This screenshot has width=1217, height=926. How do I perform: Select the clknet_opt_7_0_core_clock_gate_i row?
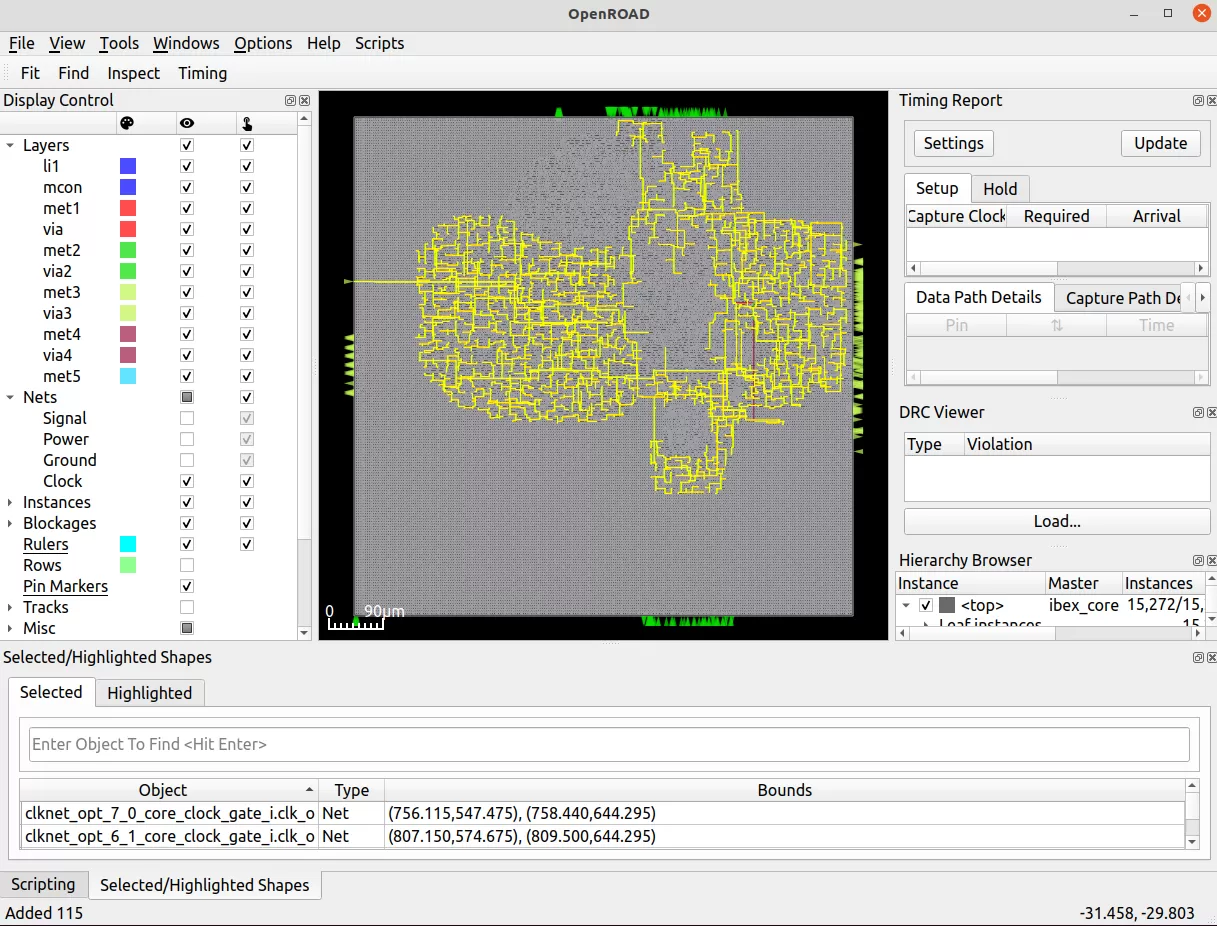[602, 813]
